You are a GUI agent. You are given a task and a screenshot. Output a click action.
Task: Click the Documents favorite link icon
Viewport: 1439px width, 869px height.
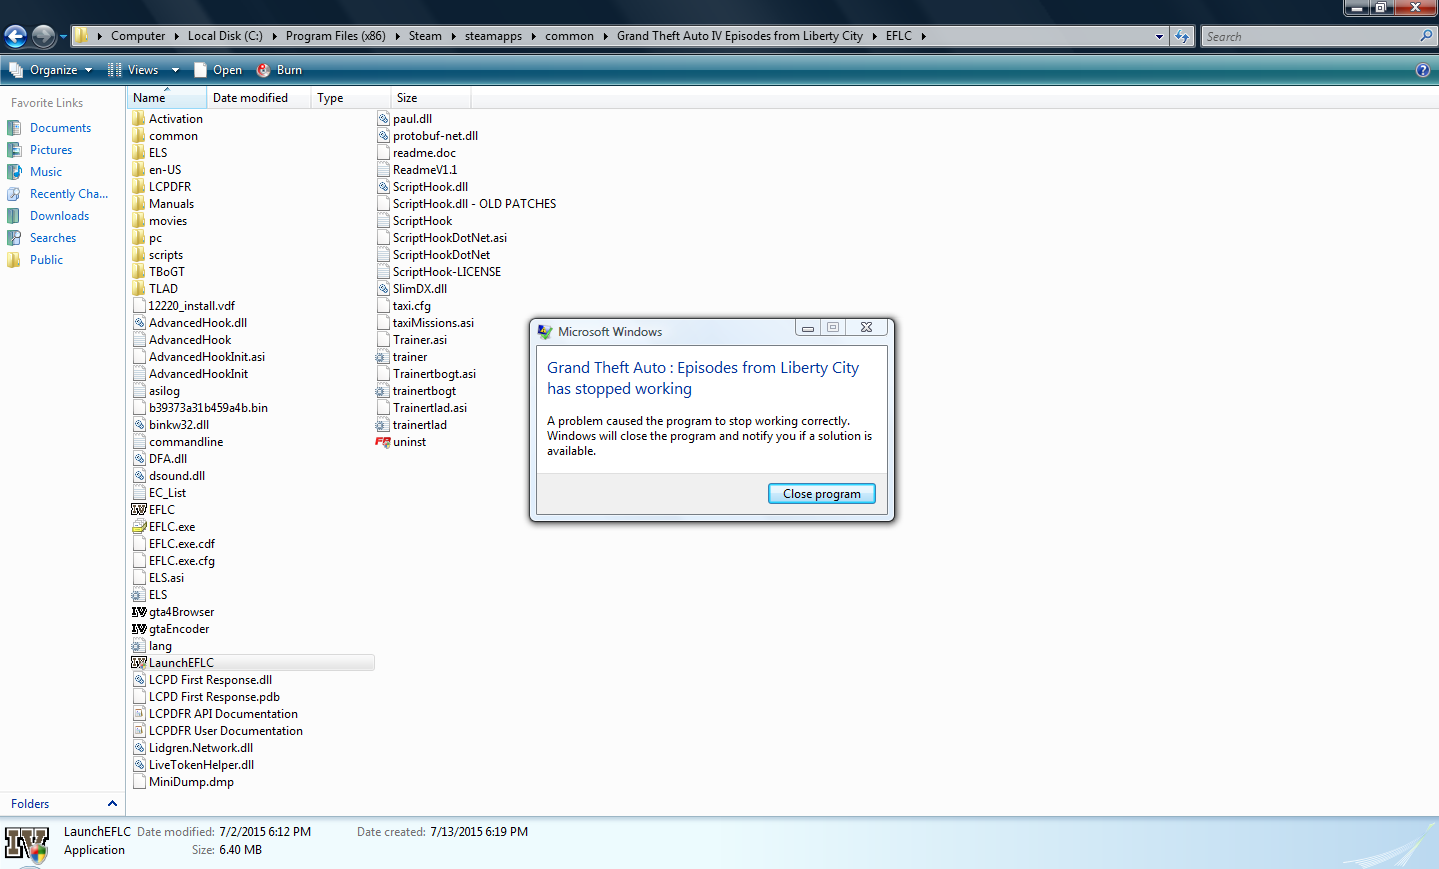(14, 128)
